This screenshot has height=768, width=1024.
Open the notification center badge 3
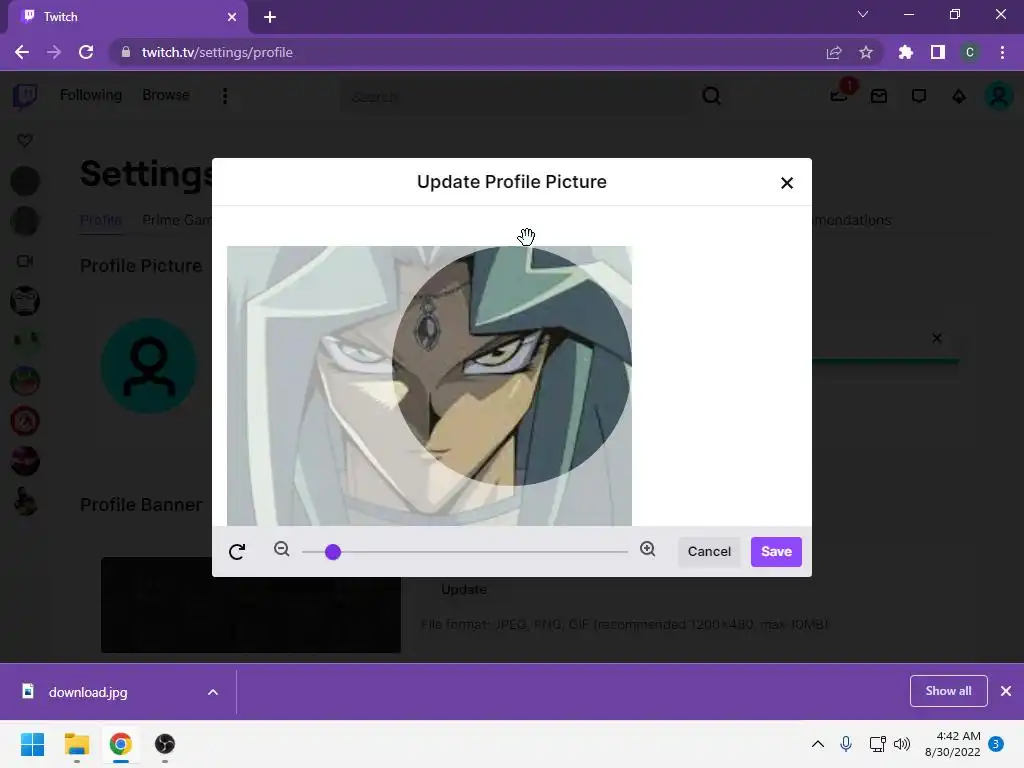(996, 744)
